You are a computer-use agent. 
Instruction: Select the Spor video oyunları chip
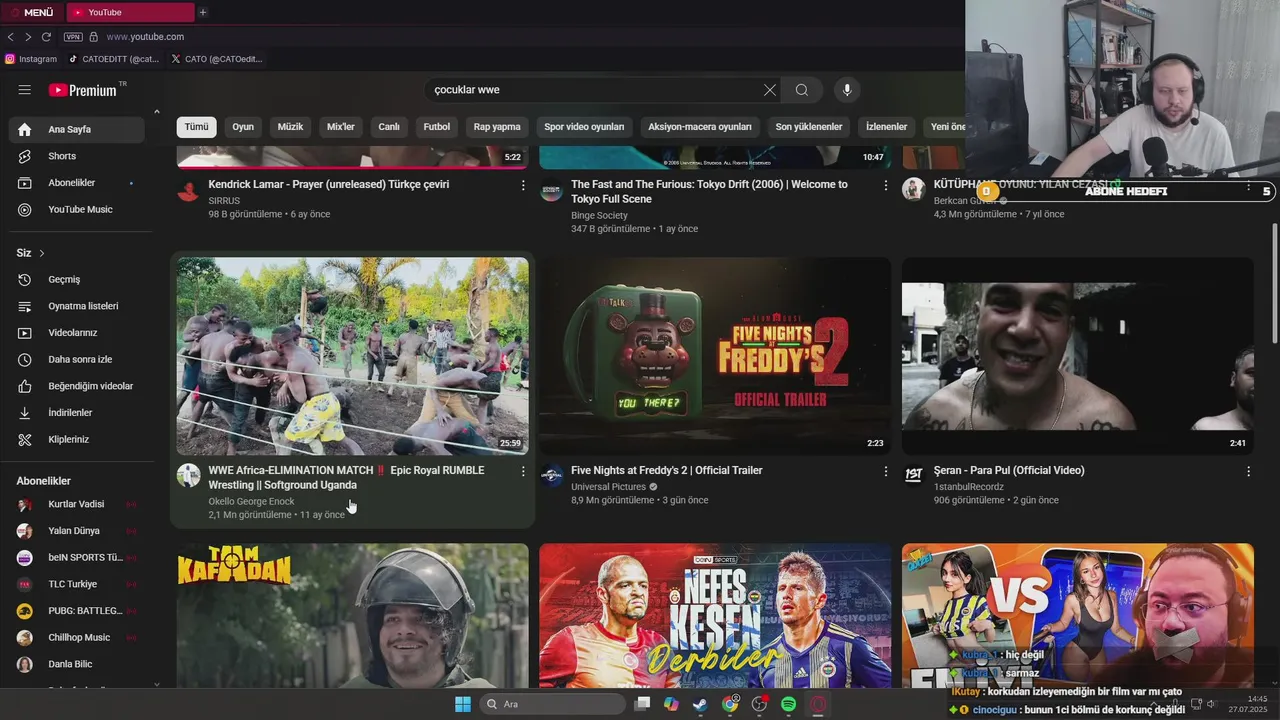pos(584,127)
